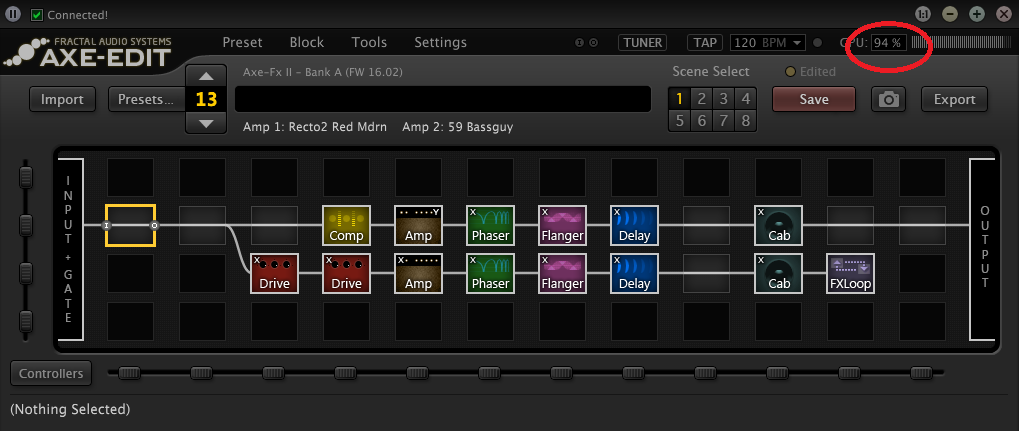
Task: Step to the next preset with the up arrow
Action: coord(206,76)
